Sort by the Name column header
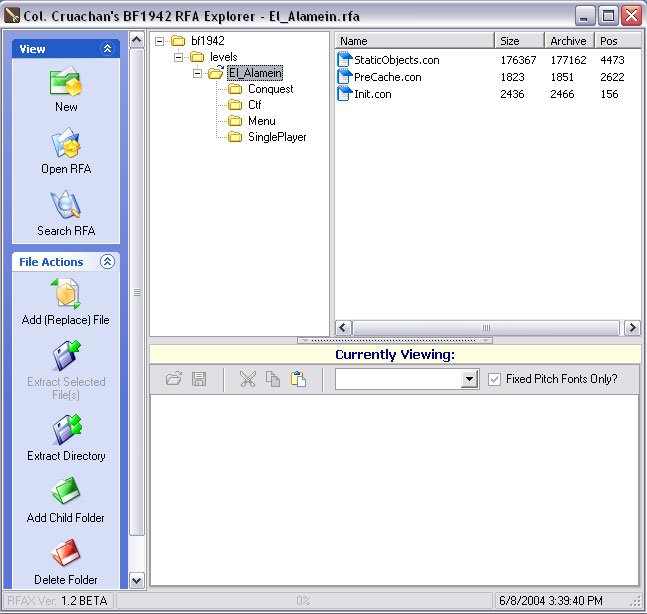Viewport: 647px width, 614px height. [415, 41]
